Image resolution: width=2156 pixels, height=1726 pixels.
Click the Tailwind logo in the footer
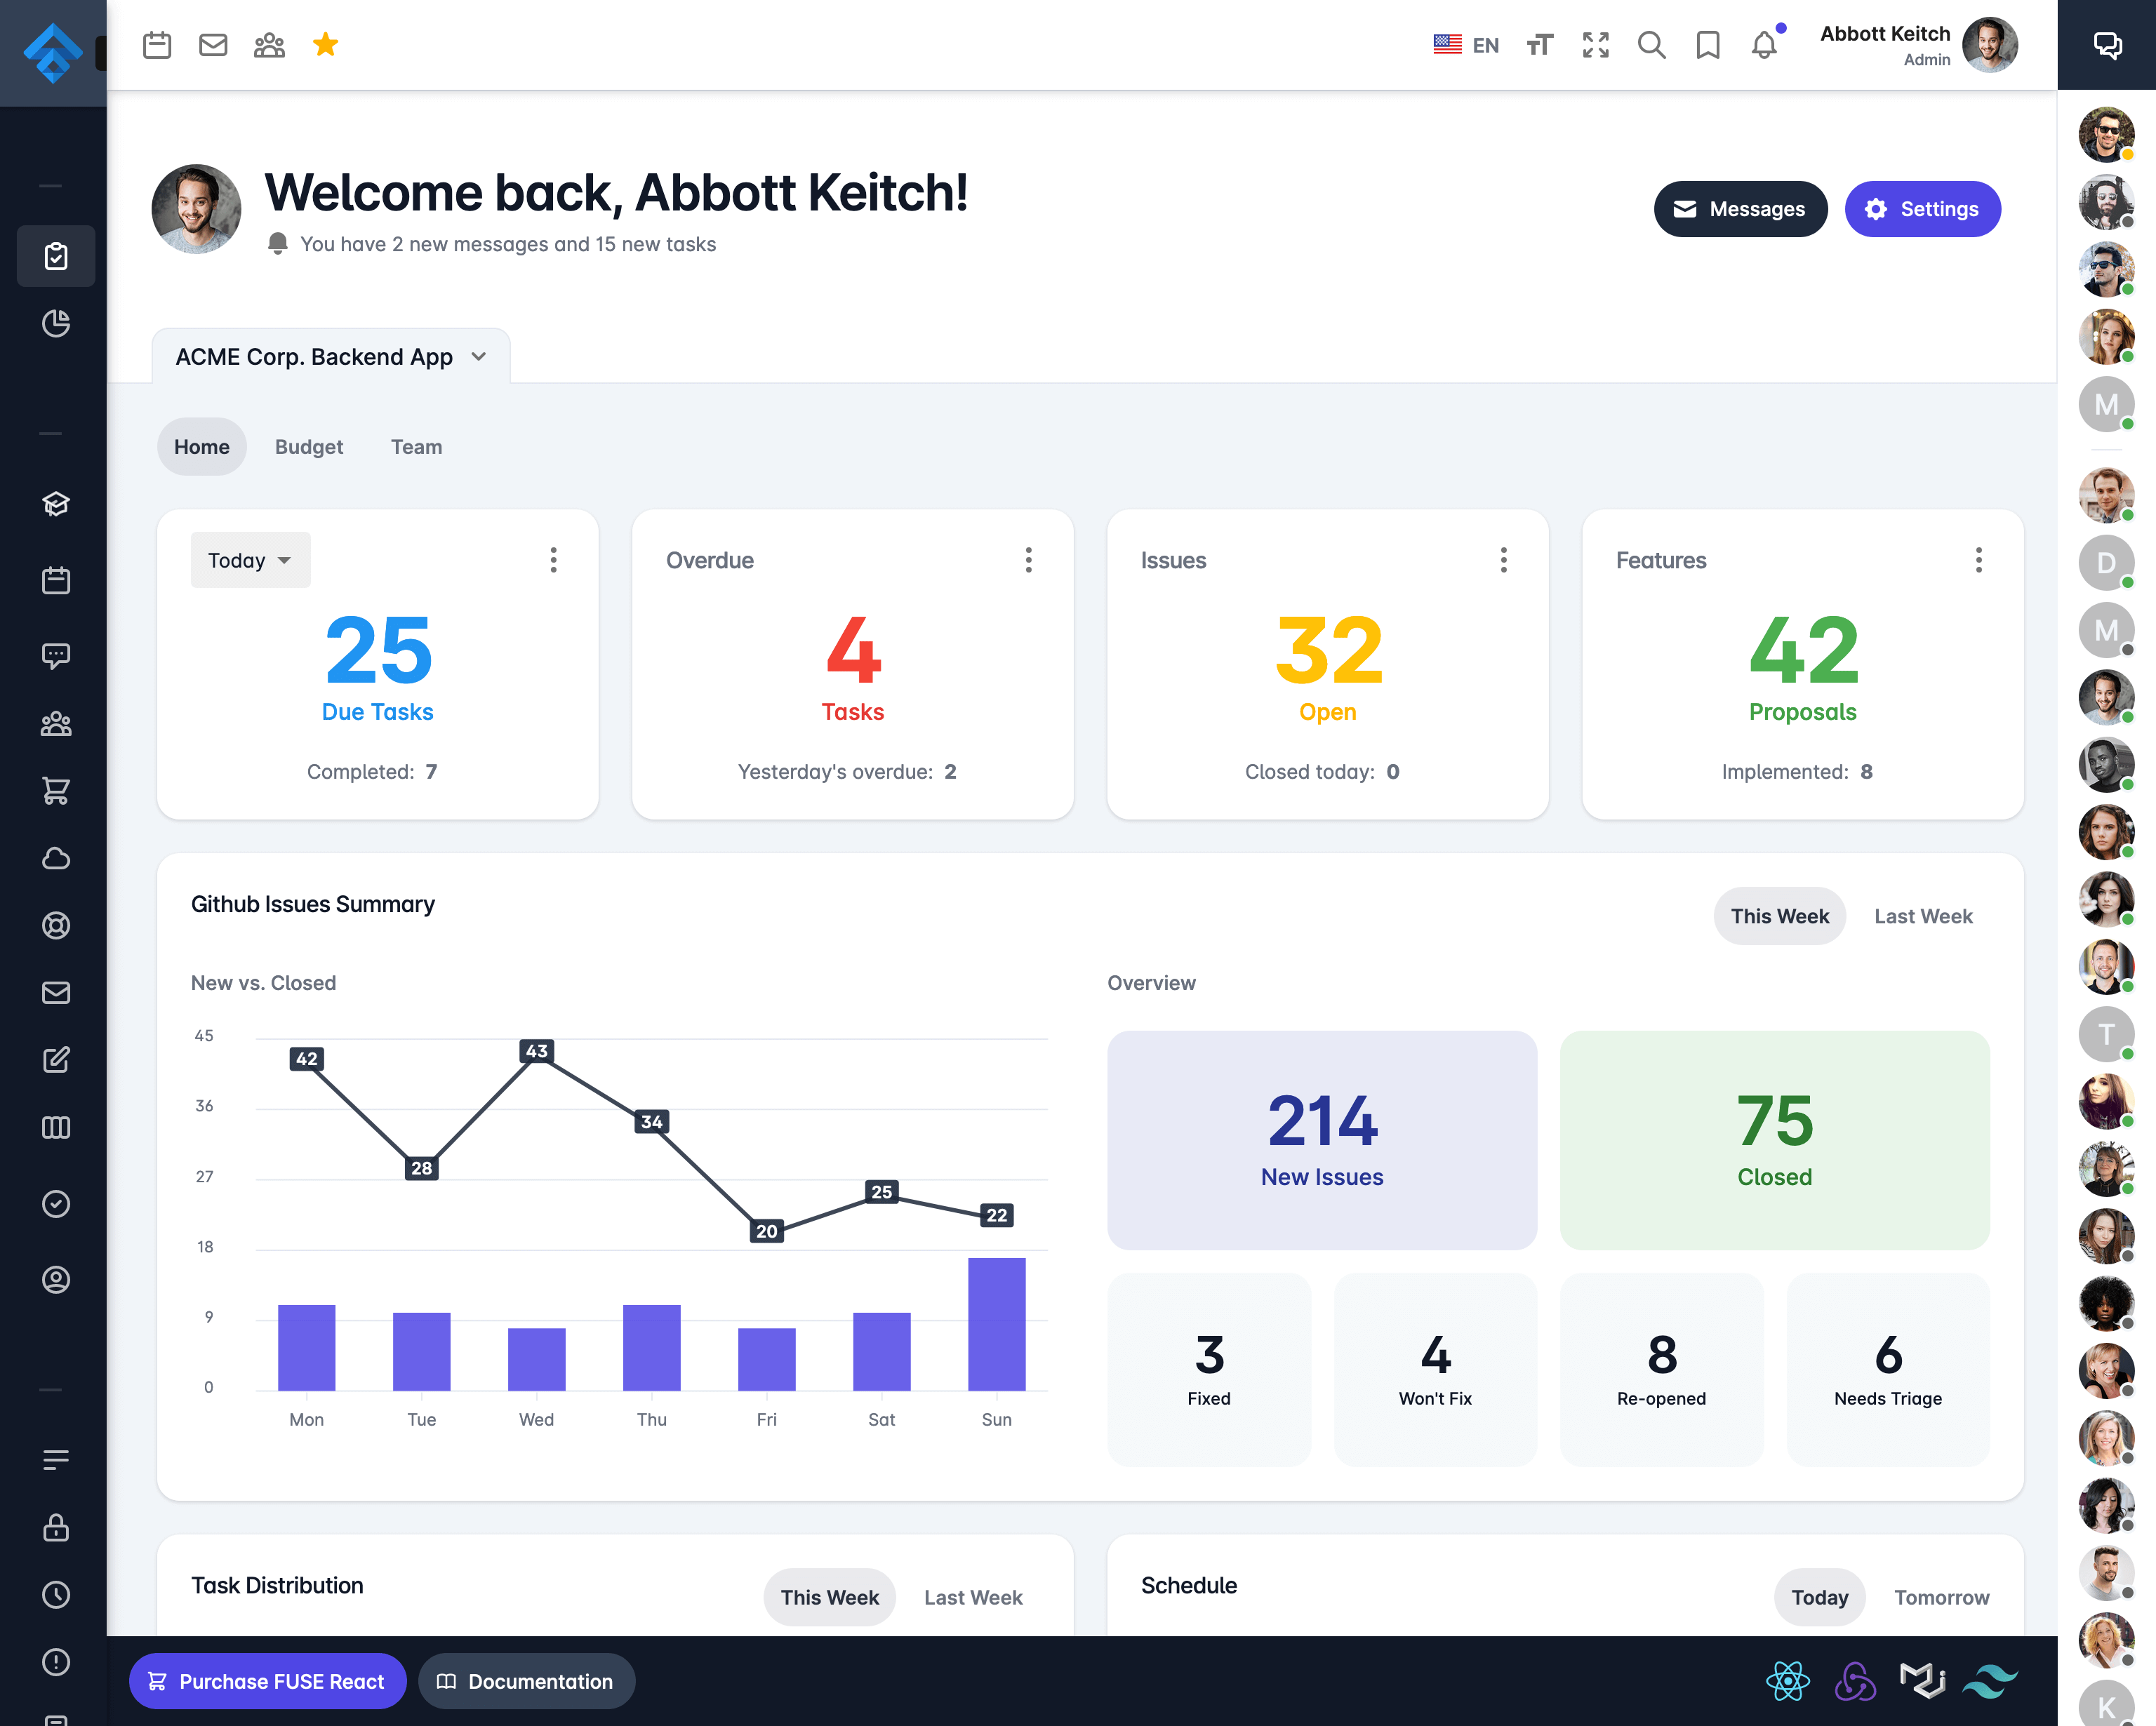pos(1990,1681)
